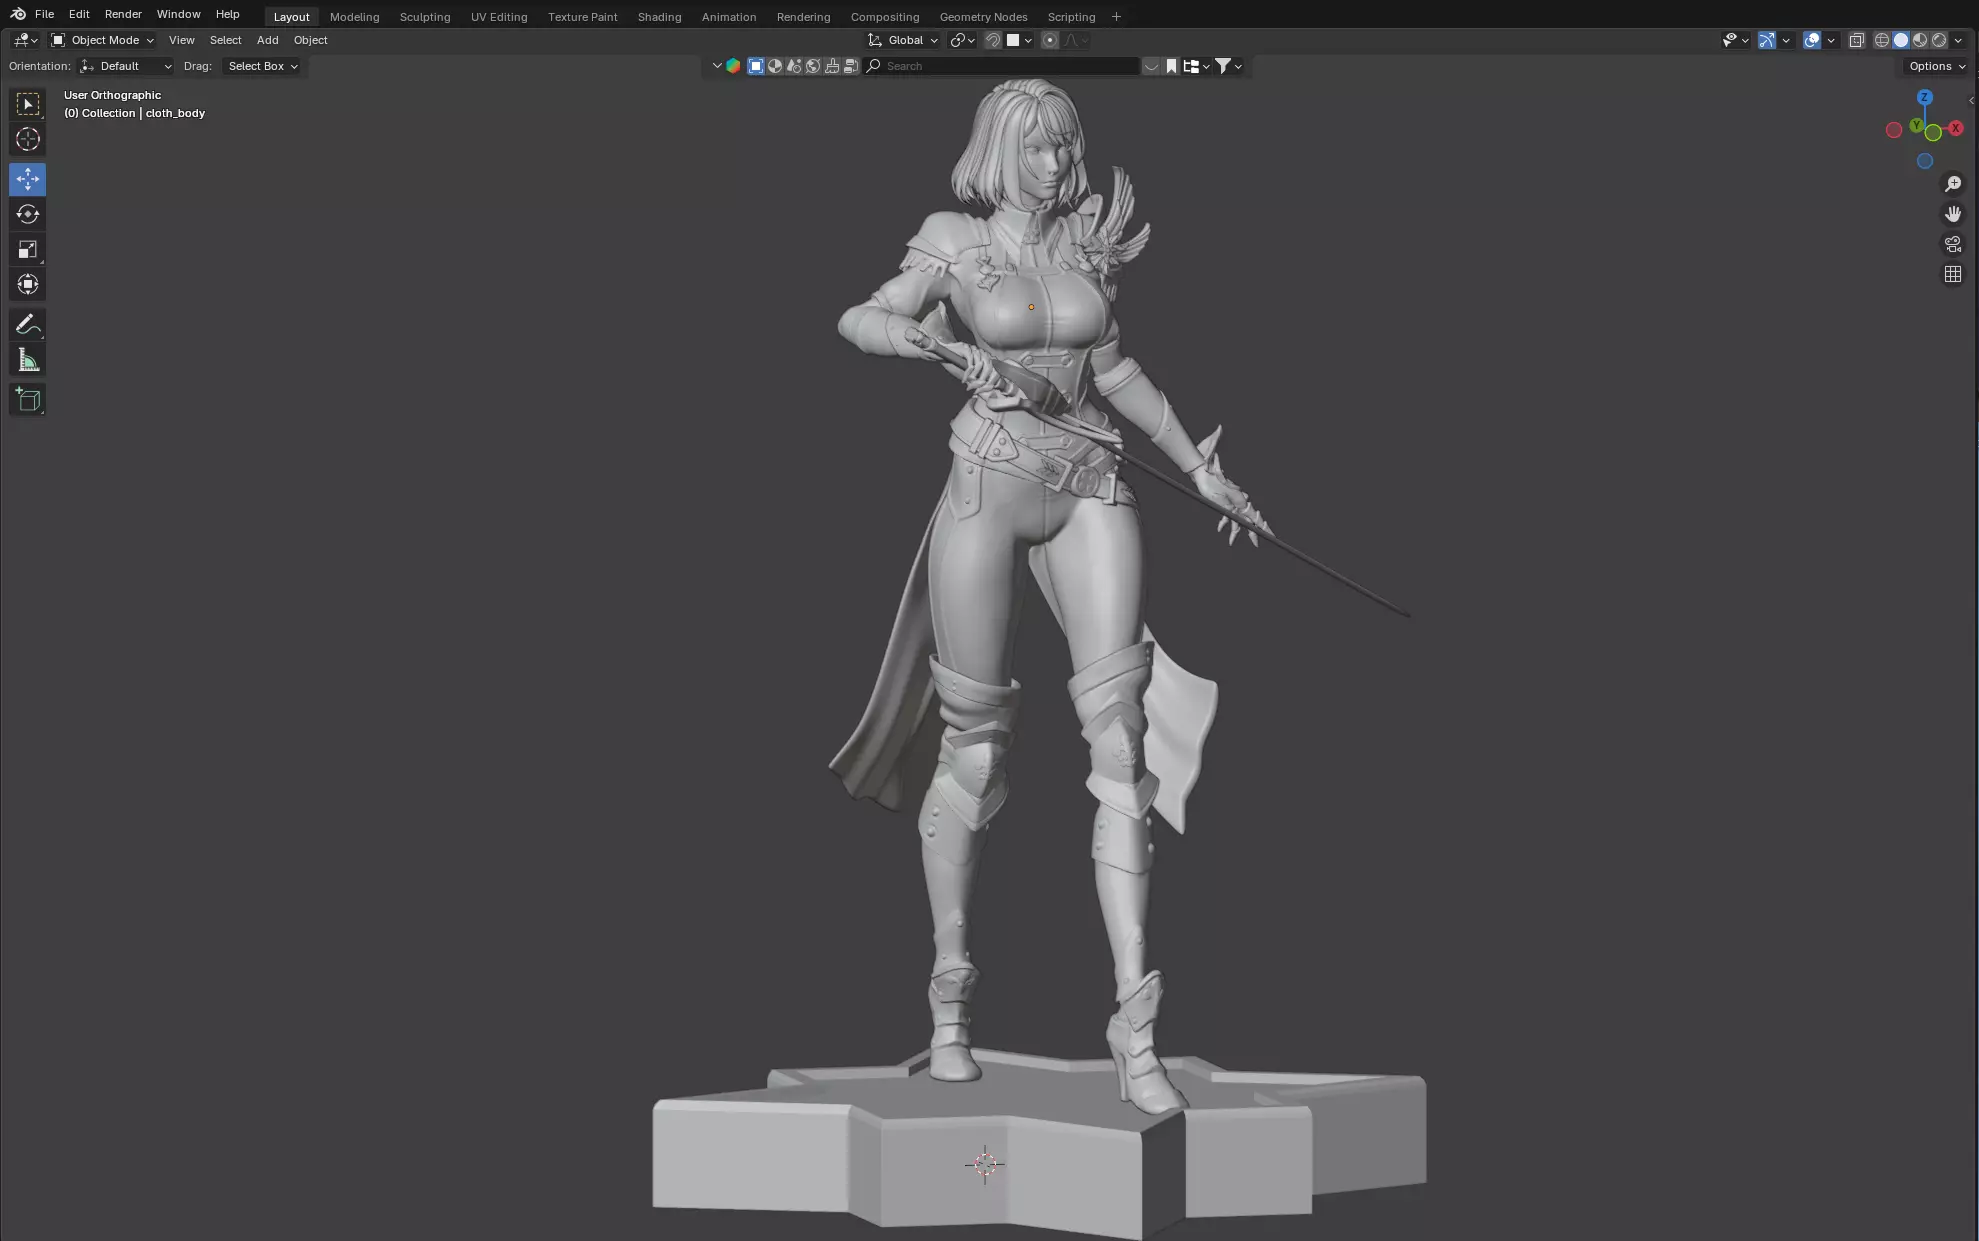Select the Measure tool
This screenshot has width=1979, height=1241.
[27, 360]
